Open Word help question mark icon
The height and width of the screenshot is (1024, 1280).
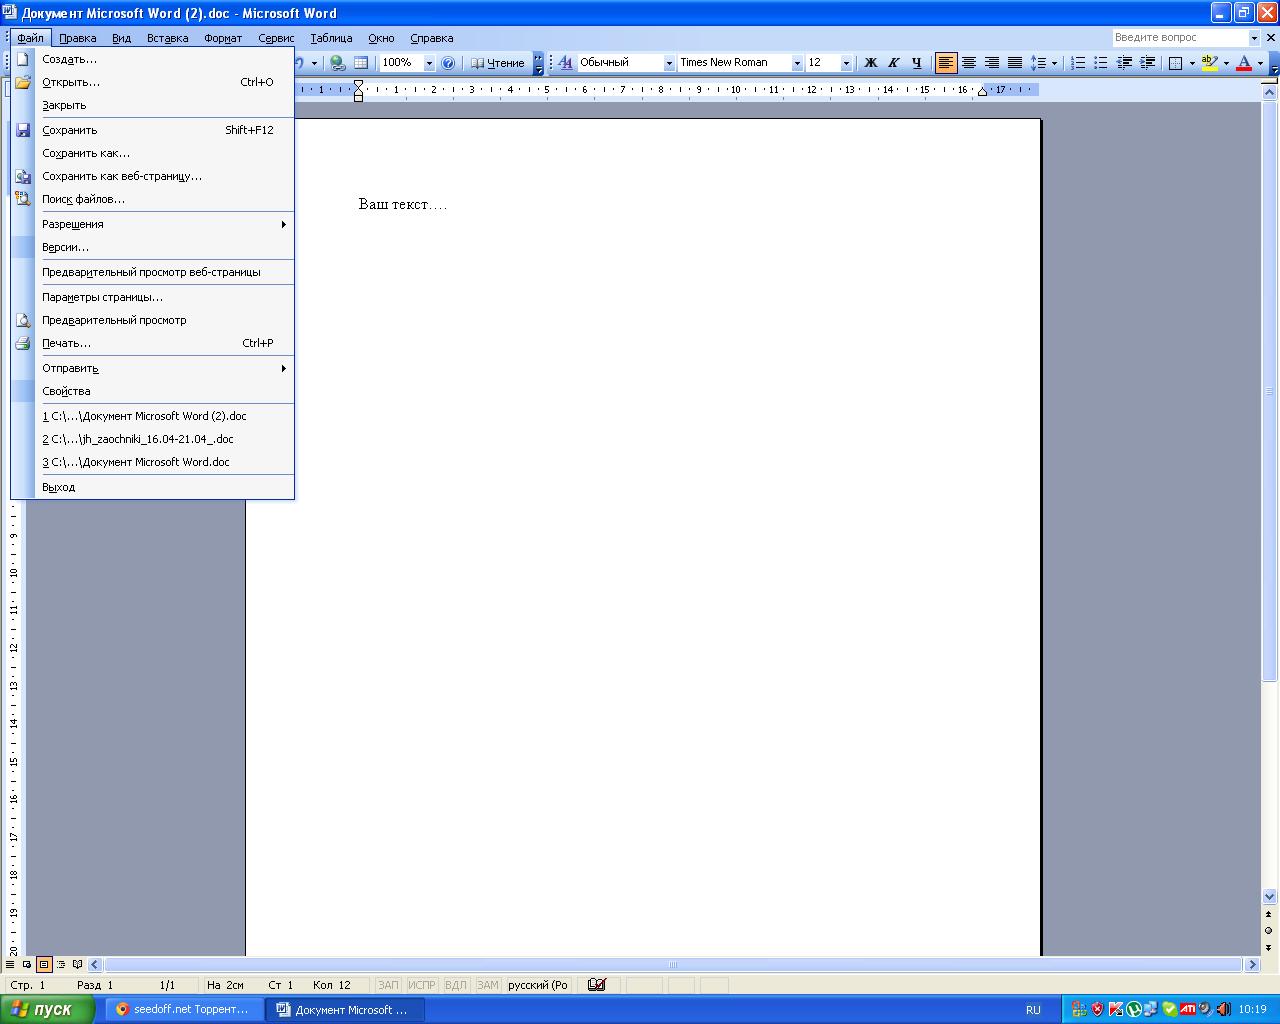[x=448, y=63]
